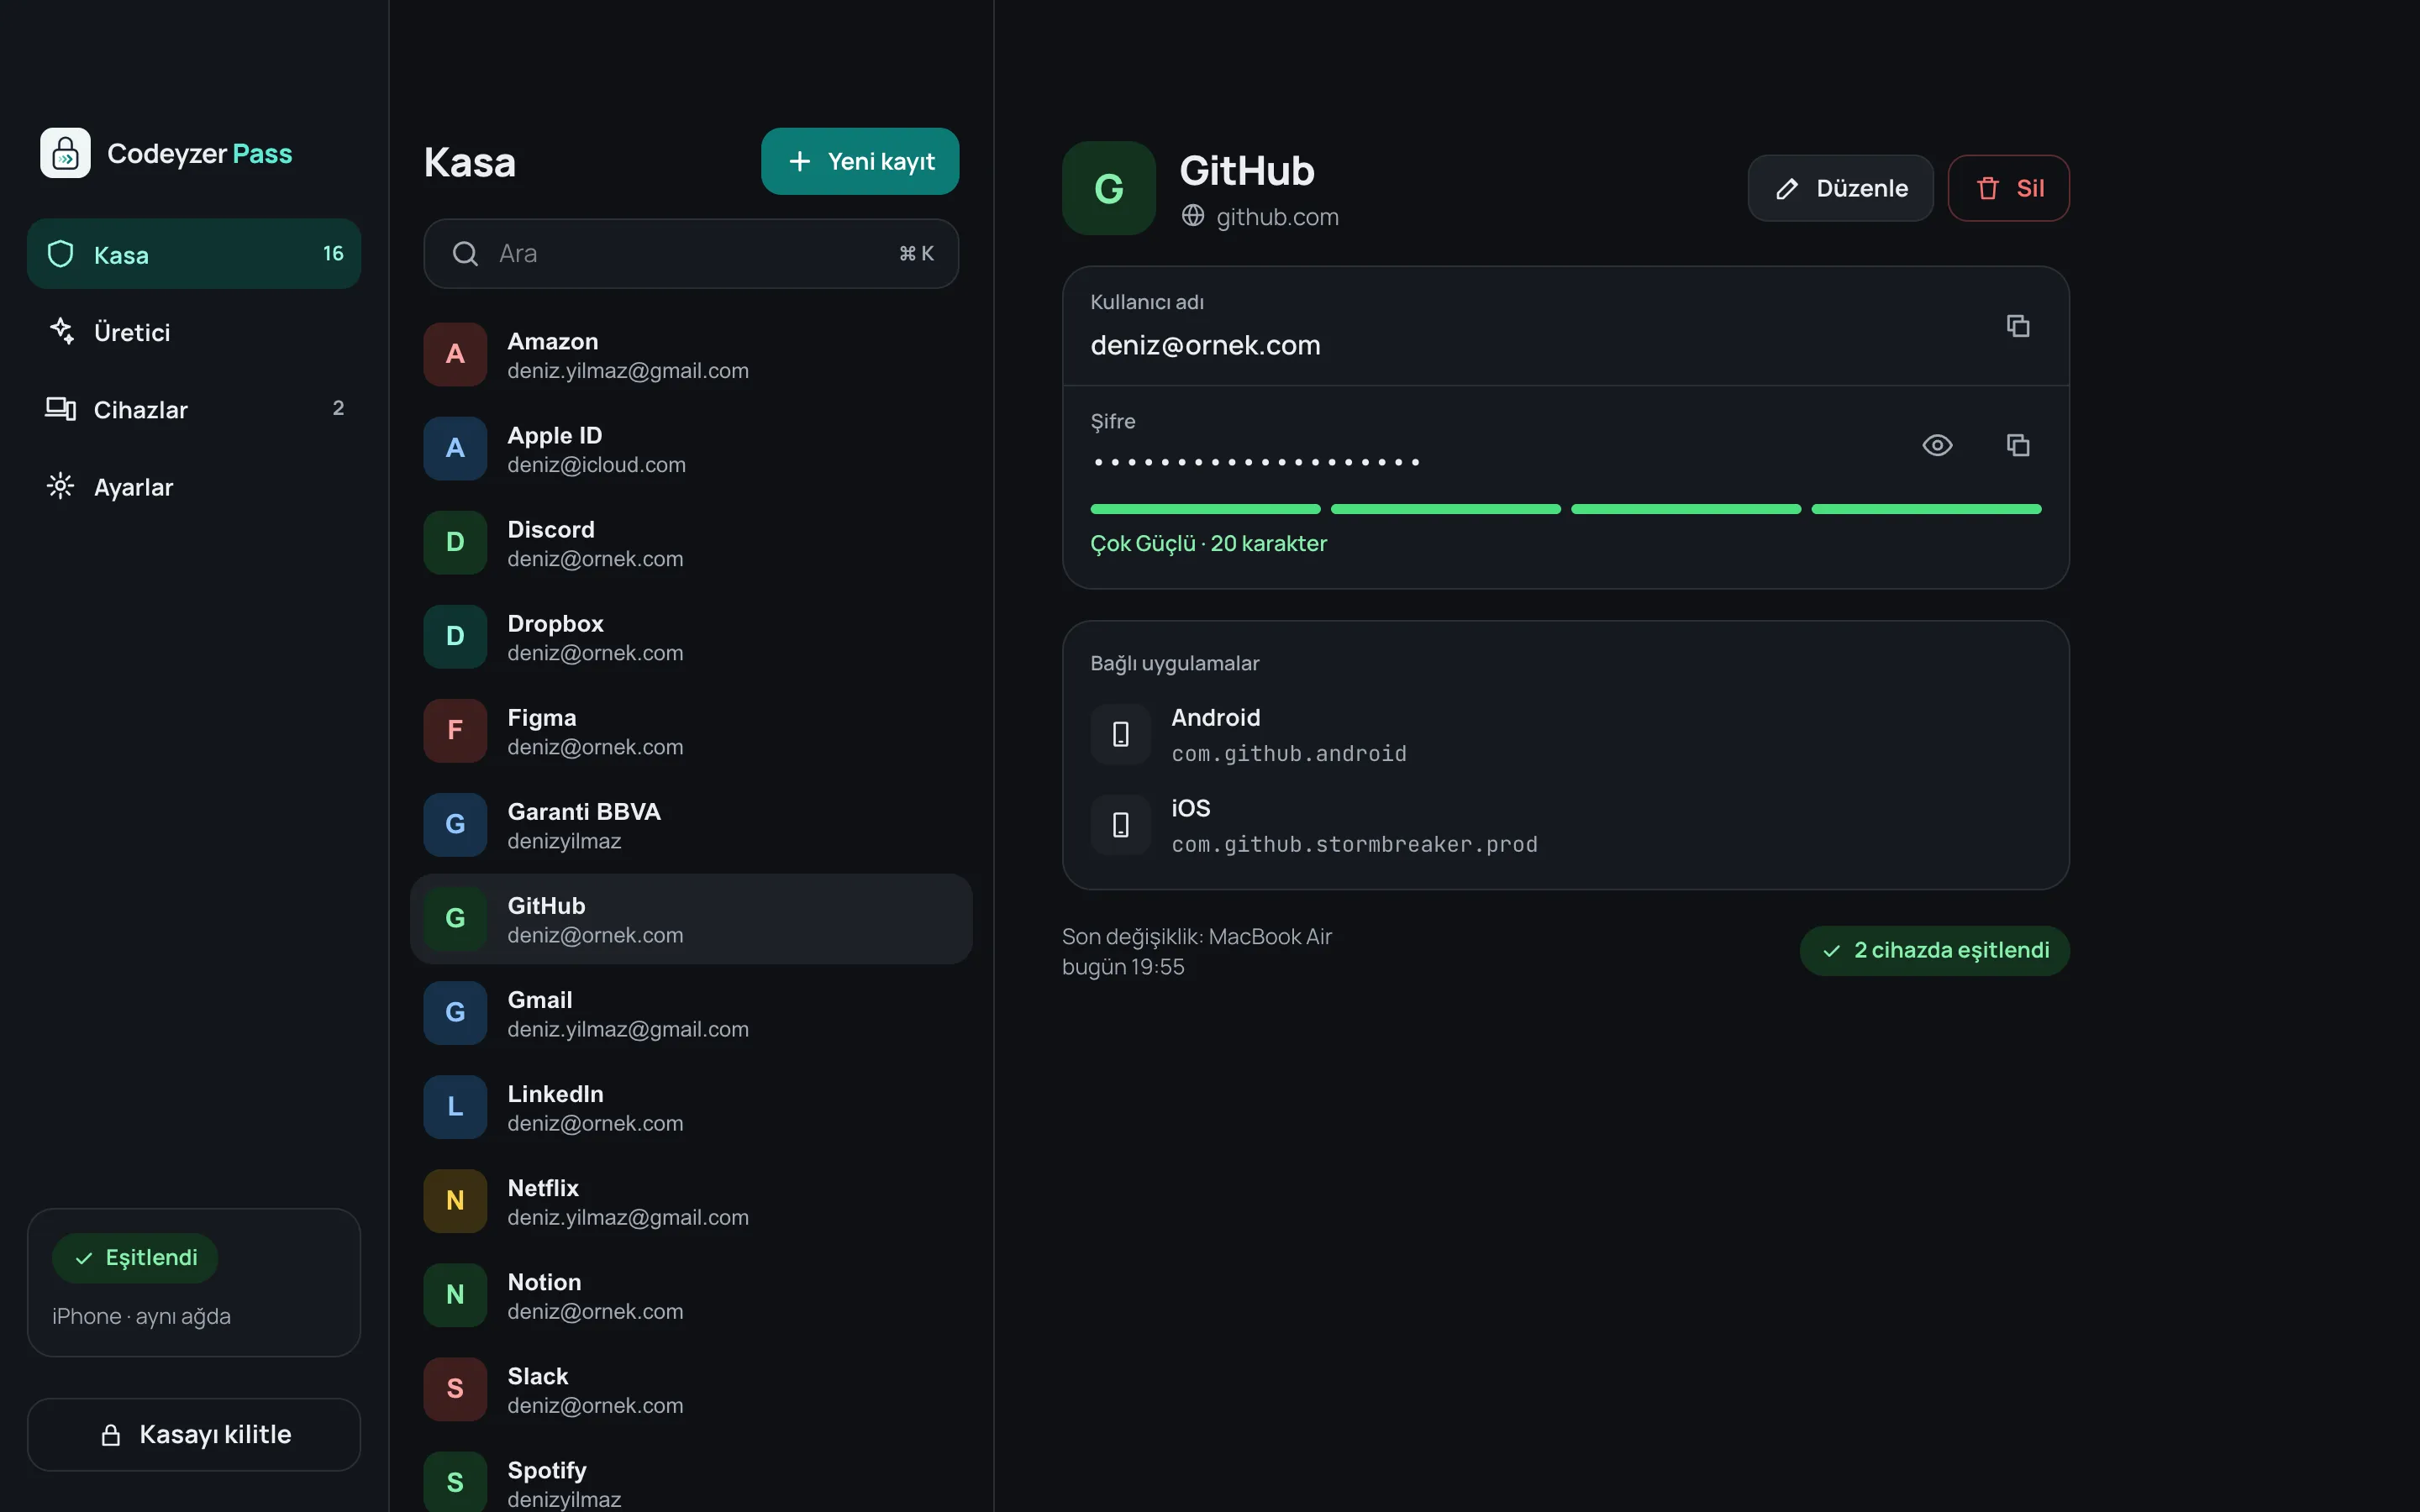Copy the GitHub password
The width and height of the screenshot is (2420, 1512).
(2017, 445)
